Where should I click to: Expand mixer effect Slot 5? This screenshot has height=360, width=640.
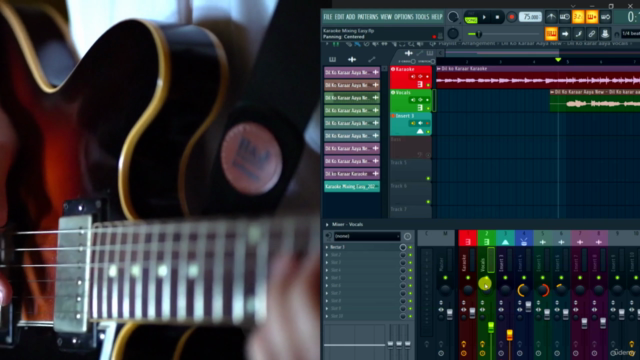(327, 278)
